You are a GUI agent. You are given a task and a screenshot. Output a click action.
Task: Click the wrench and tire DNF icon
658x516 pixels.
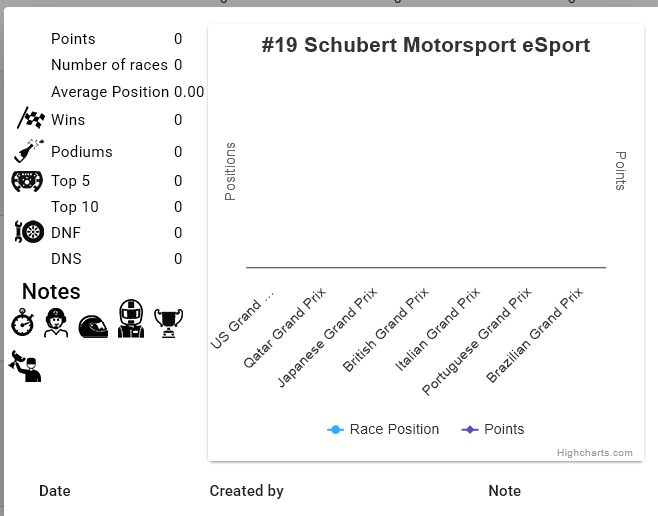[29, 232]
